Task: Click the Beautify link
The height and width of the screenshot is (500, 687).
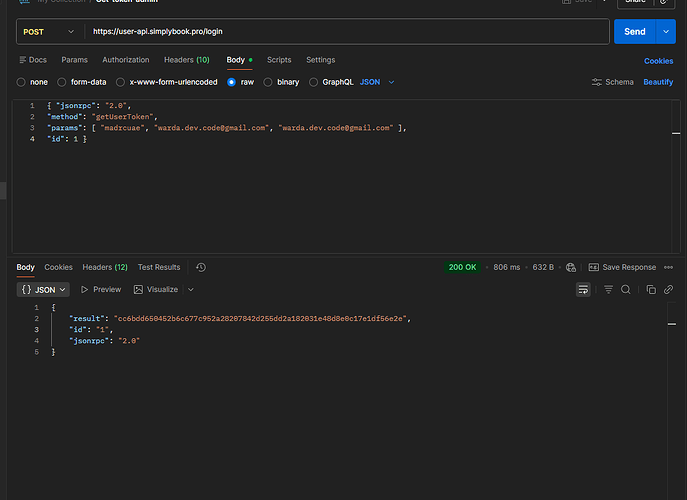Action: click(658, 82)
